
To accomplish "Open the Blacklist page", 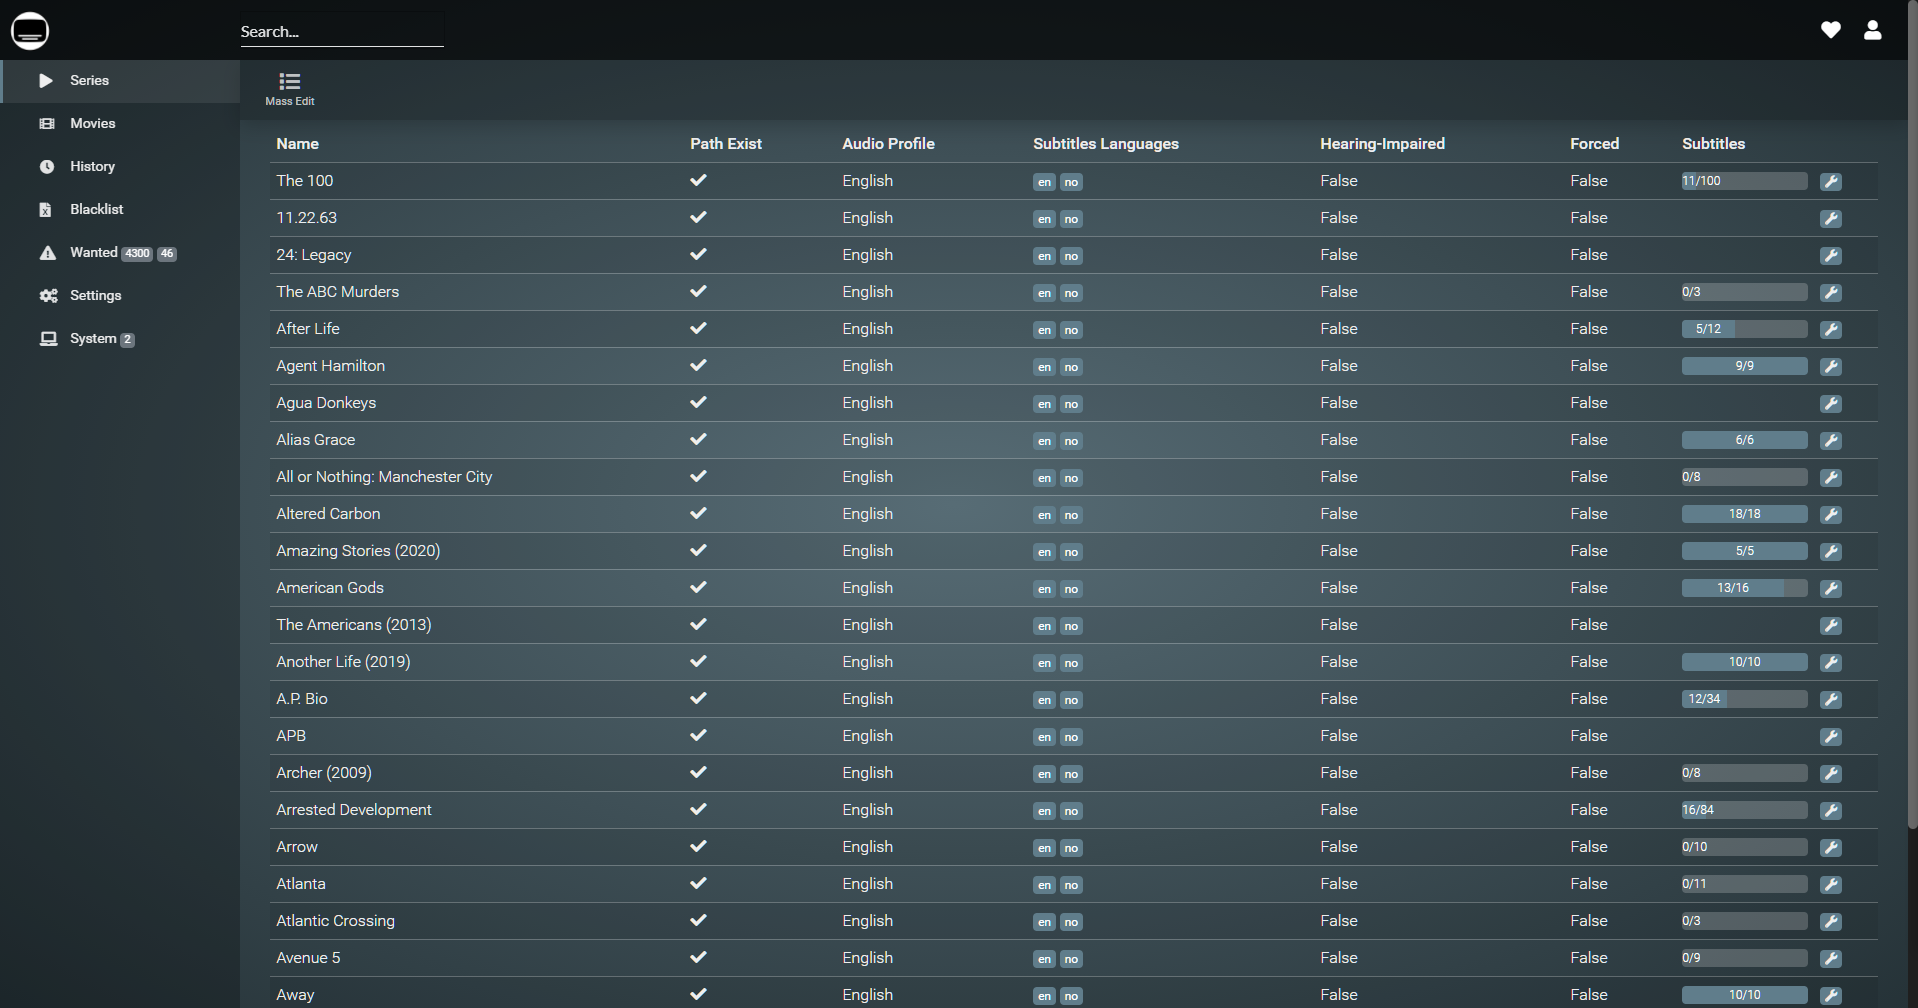I will 96,209.
